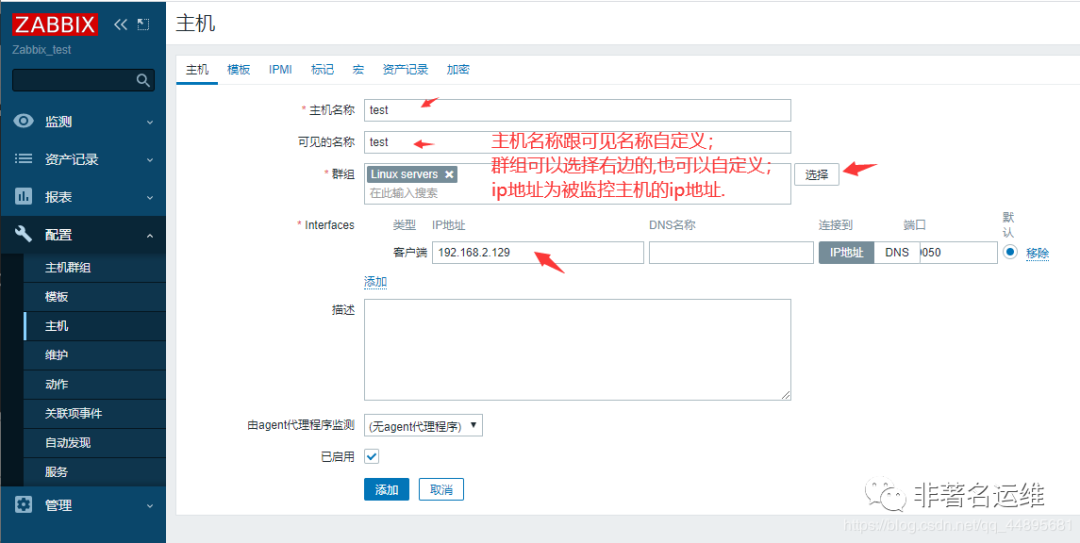
Task: Click the IP地址 field 192.168.2.129
Action: [x=538, y=252]
